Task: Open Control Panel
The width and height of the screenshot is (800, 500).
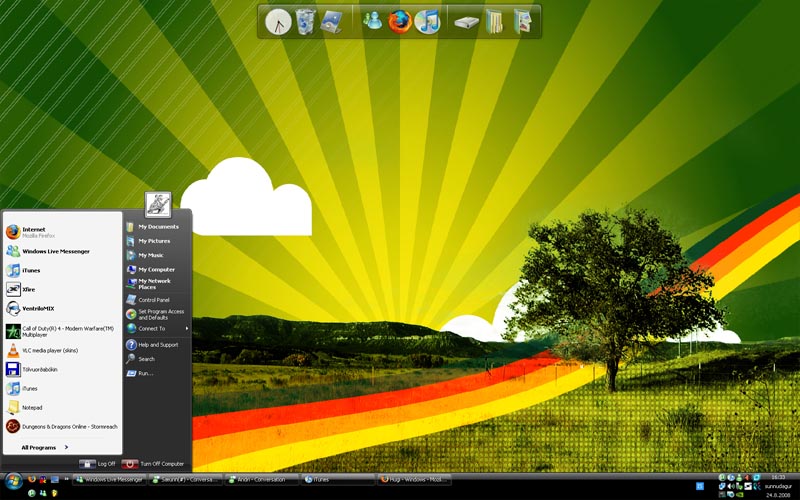Action: click(157, 300)
